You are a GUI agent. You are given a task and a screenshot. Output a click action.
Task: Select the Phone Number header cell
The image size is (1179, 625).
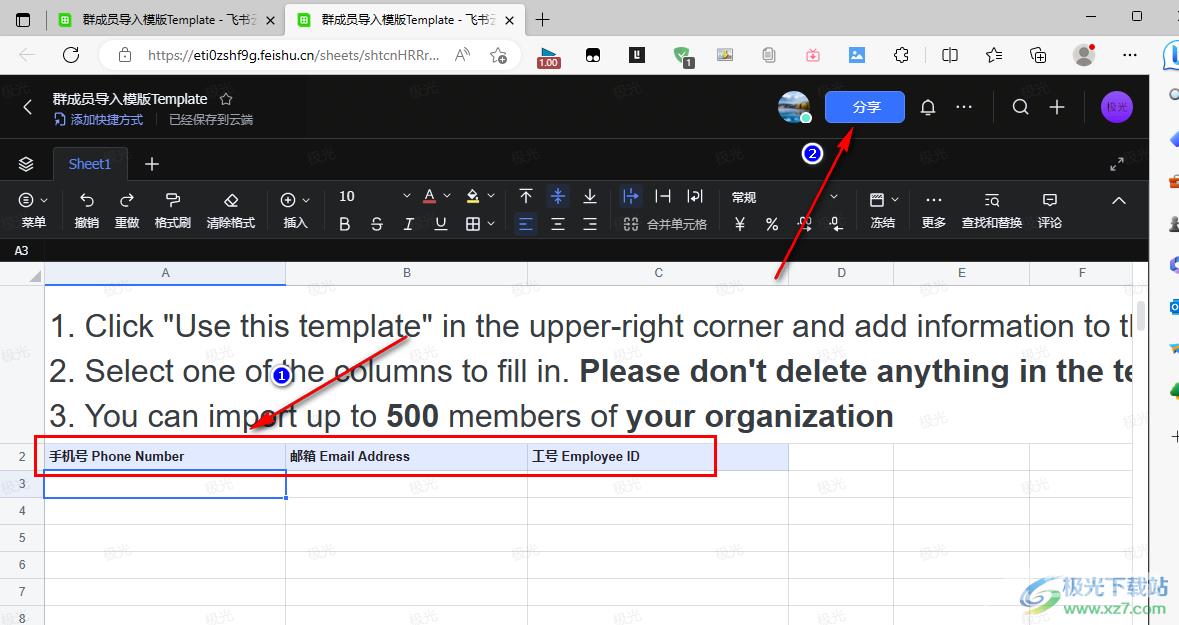coord(165,457)
